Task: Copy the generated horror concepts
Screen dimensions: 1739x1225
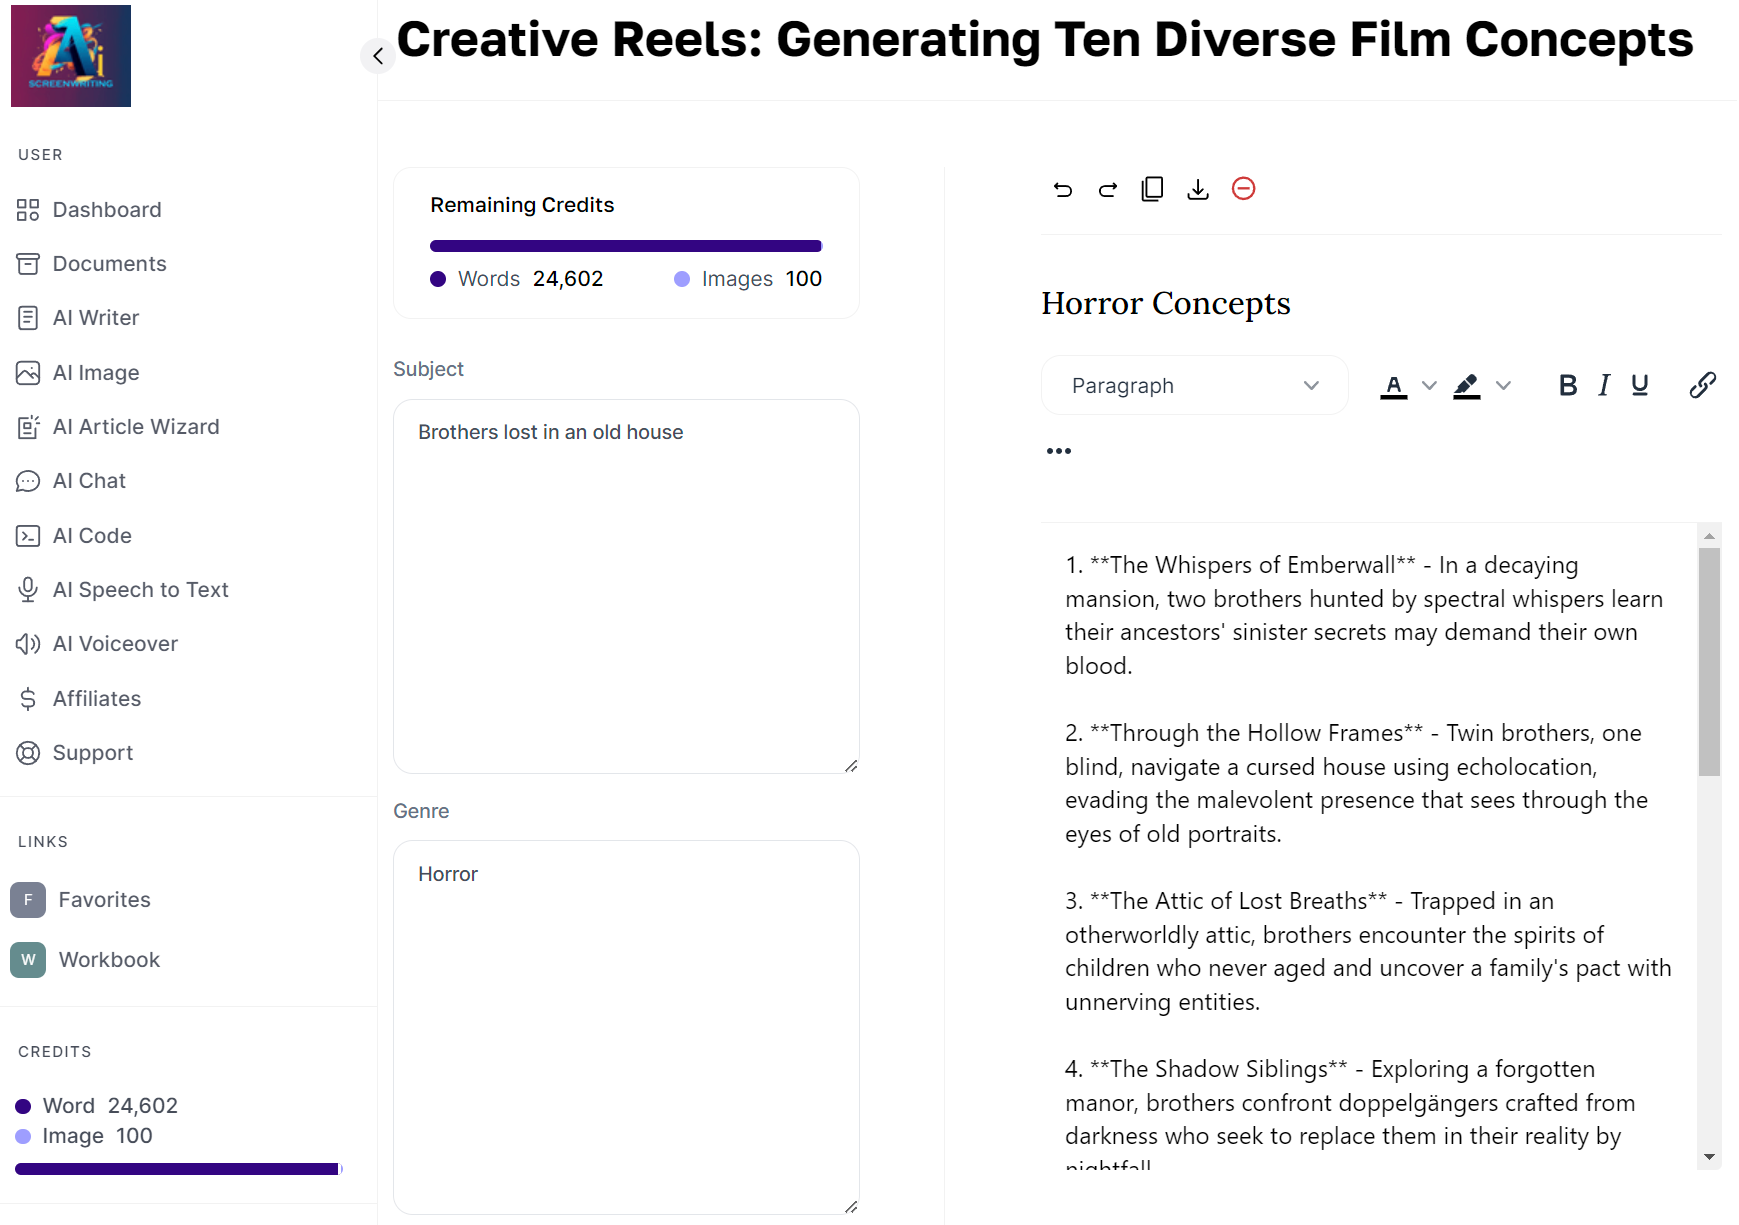Action: click(x=1152, y=188)
